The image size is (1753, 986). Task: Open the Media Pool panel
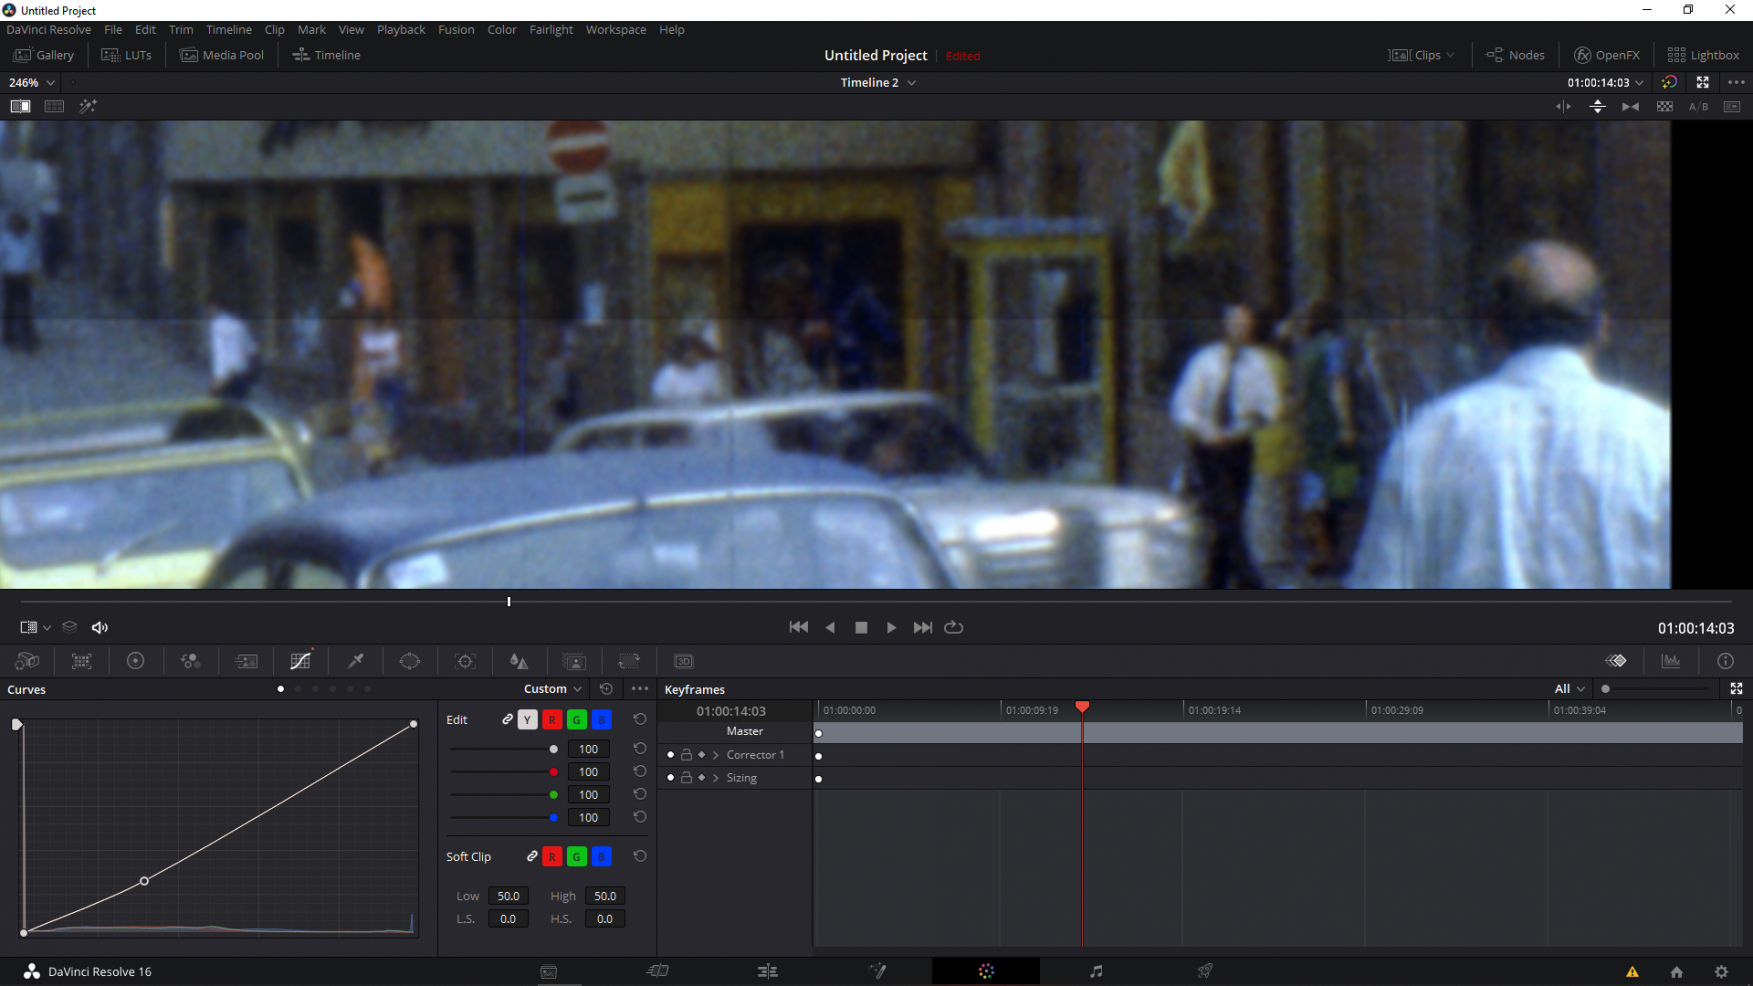[x=222, y=55]
